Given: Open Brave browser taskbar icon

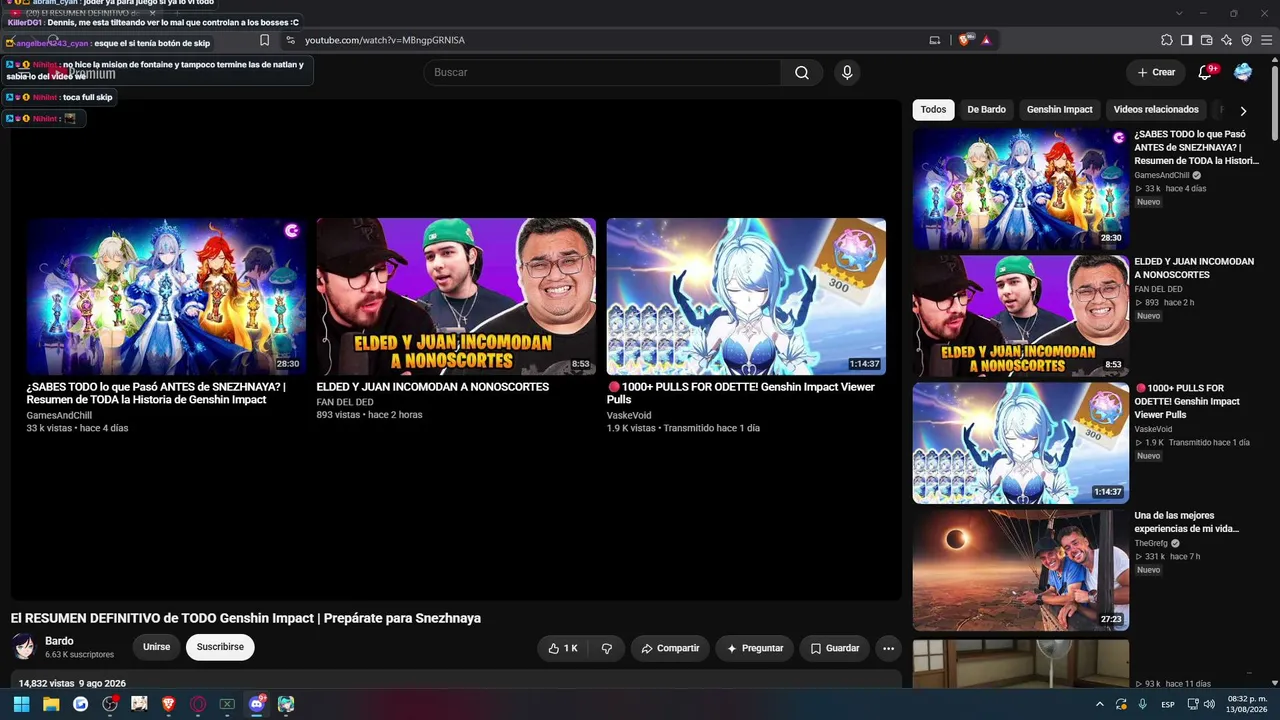Looking at the screenshot, I should click(169, 704).
